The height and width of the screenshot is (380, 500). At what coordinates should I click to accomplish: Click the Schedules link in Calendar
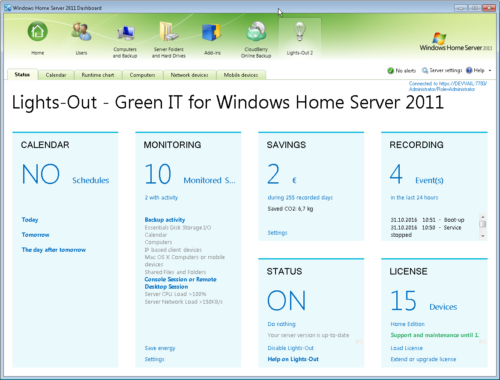pyautogui.click(x=91, y=180)
